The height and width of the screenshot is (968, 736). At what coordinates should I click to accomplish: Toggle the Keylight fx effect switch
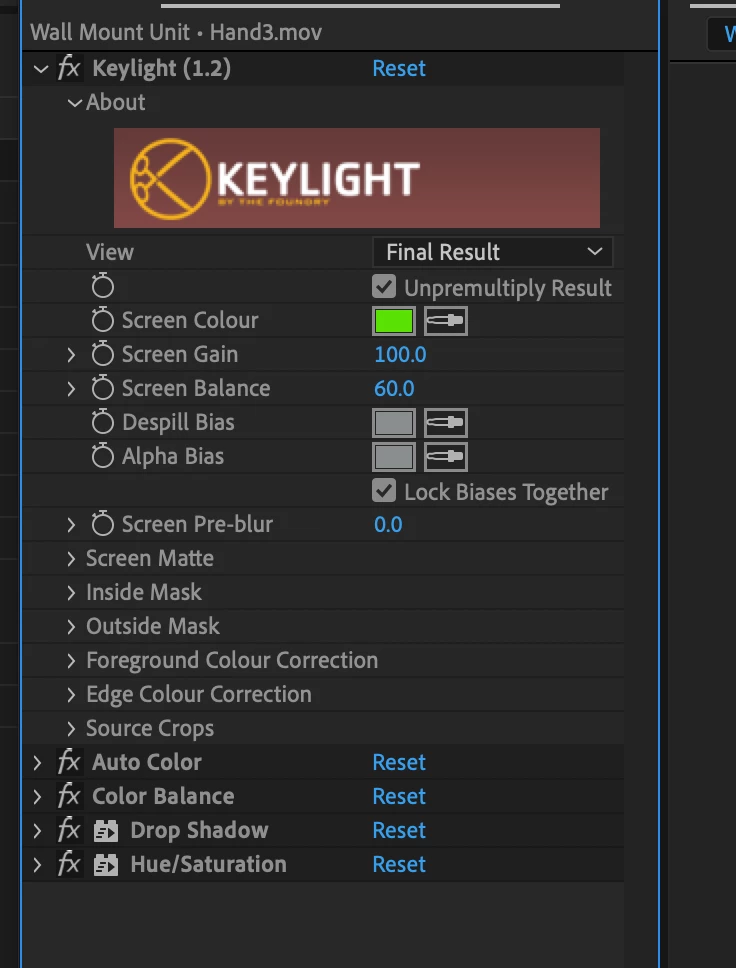(69, 68)
